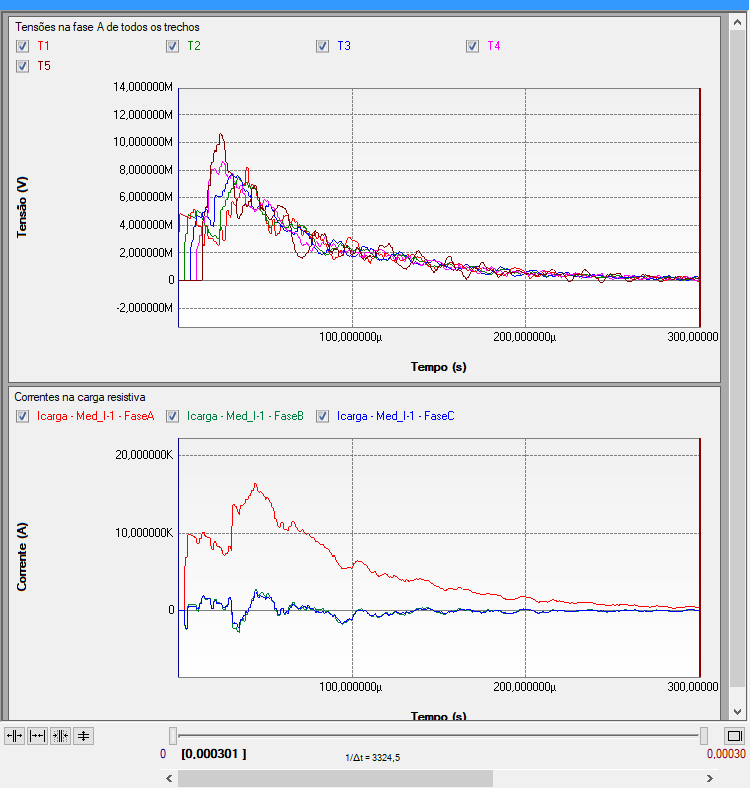Toggle Icarga Med_I-1 FaseB checkbox
The height and width of the screenshot is (788, 750).
point(173,416)
